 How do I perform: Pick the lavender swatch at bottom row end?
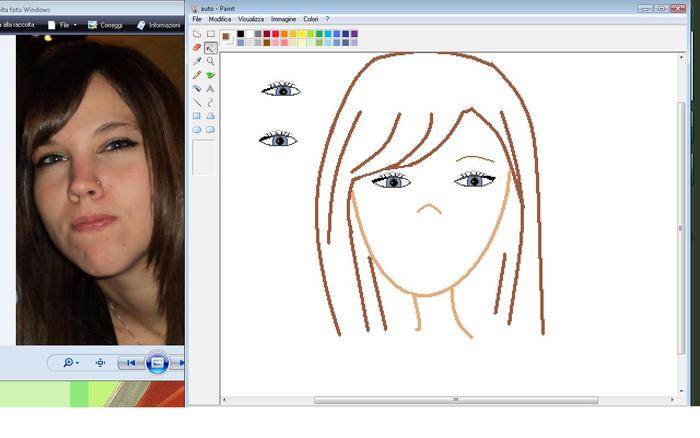[354, 42]
